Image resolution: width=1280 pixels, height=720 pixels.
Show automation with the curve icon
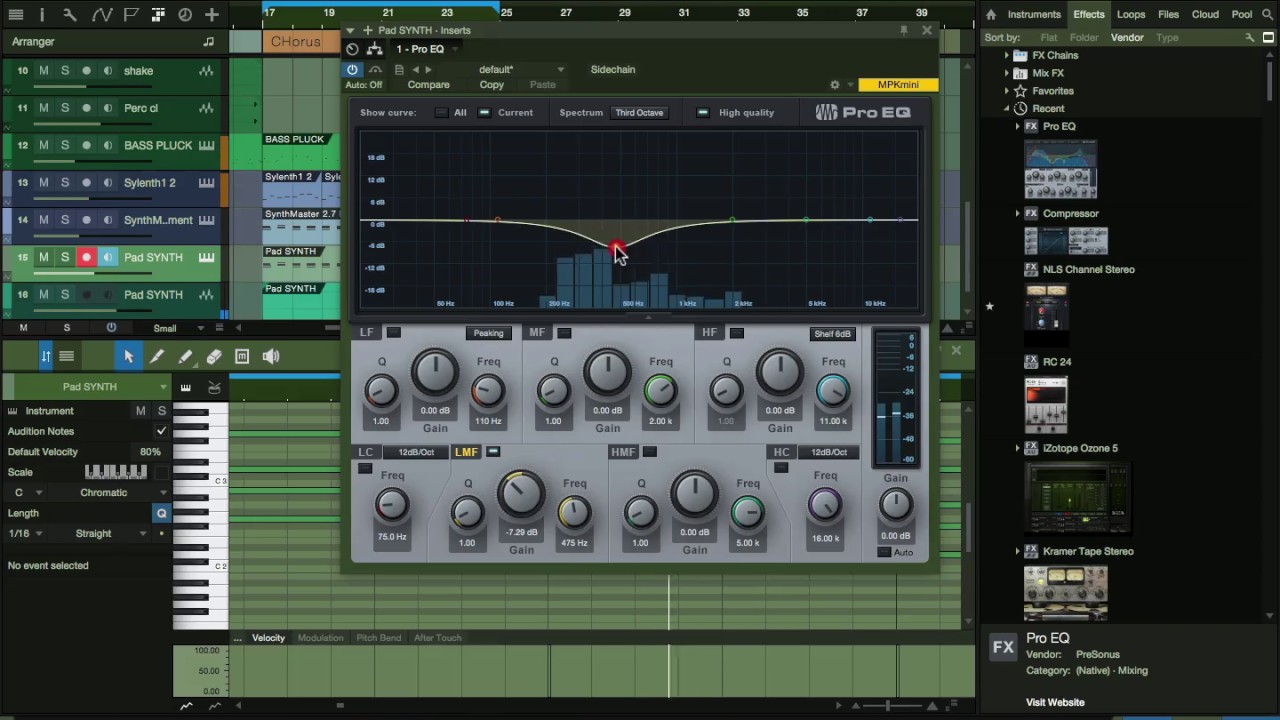[101, 15]
